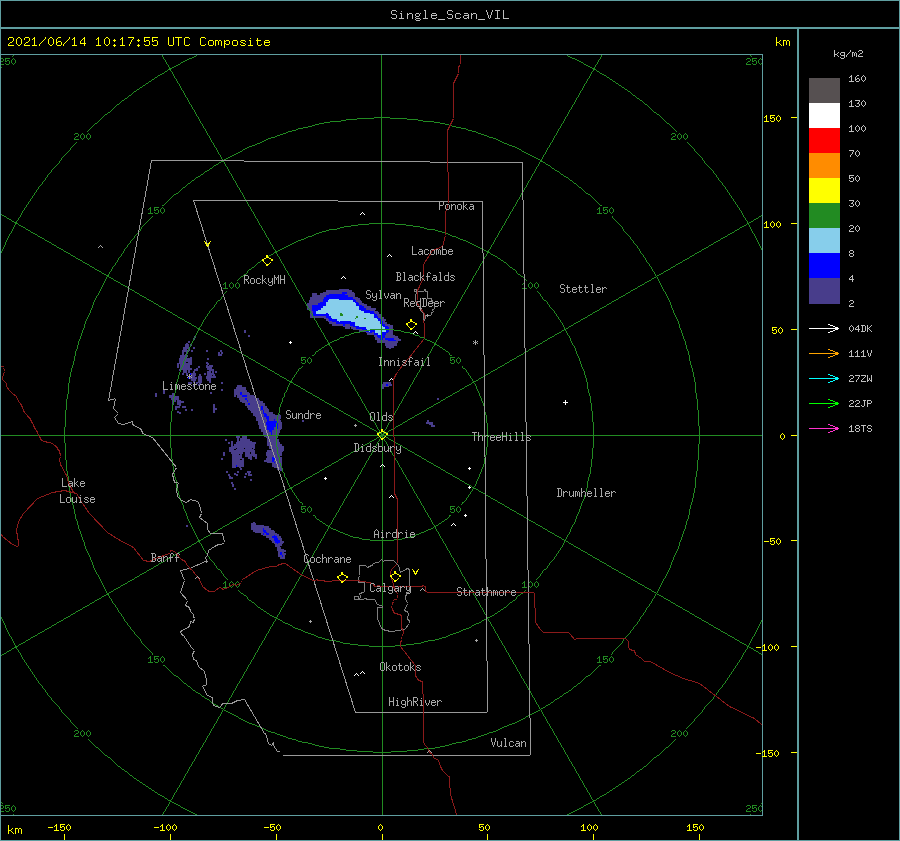This screenshot has width=900, height=841.
Task: Click the Didsbury town label
Action: (x=378, y=448)
